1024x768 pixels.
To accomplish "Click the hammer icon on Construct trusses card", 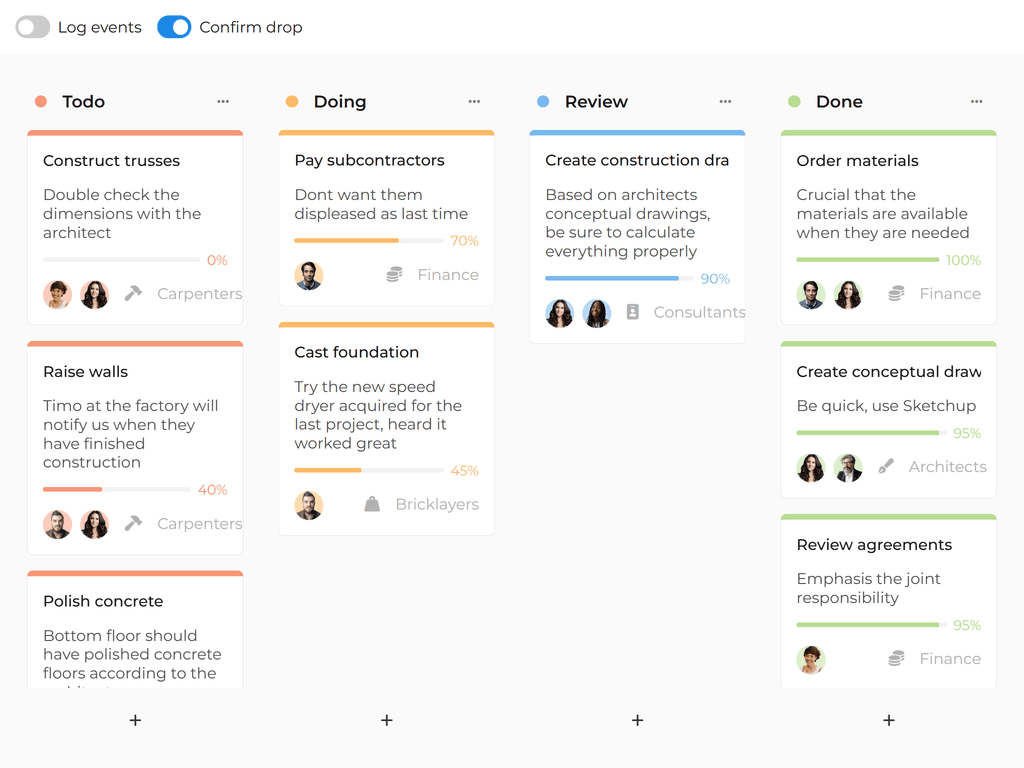I will pyautogui.click(x=133, y=294).
